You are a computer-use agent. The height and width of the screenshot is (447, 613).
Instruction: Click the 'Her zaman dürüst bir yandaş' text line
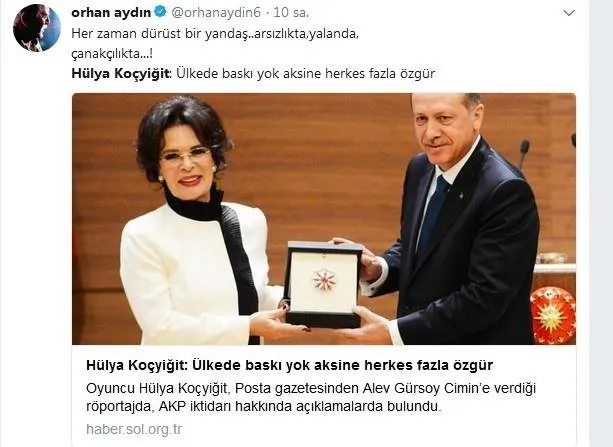pyautogui.click(x=215, y=34)
